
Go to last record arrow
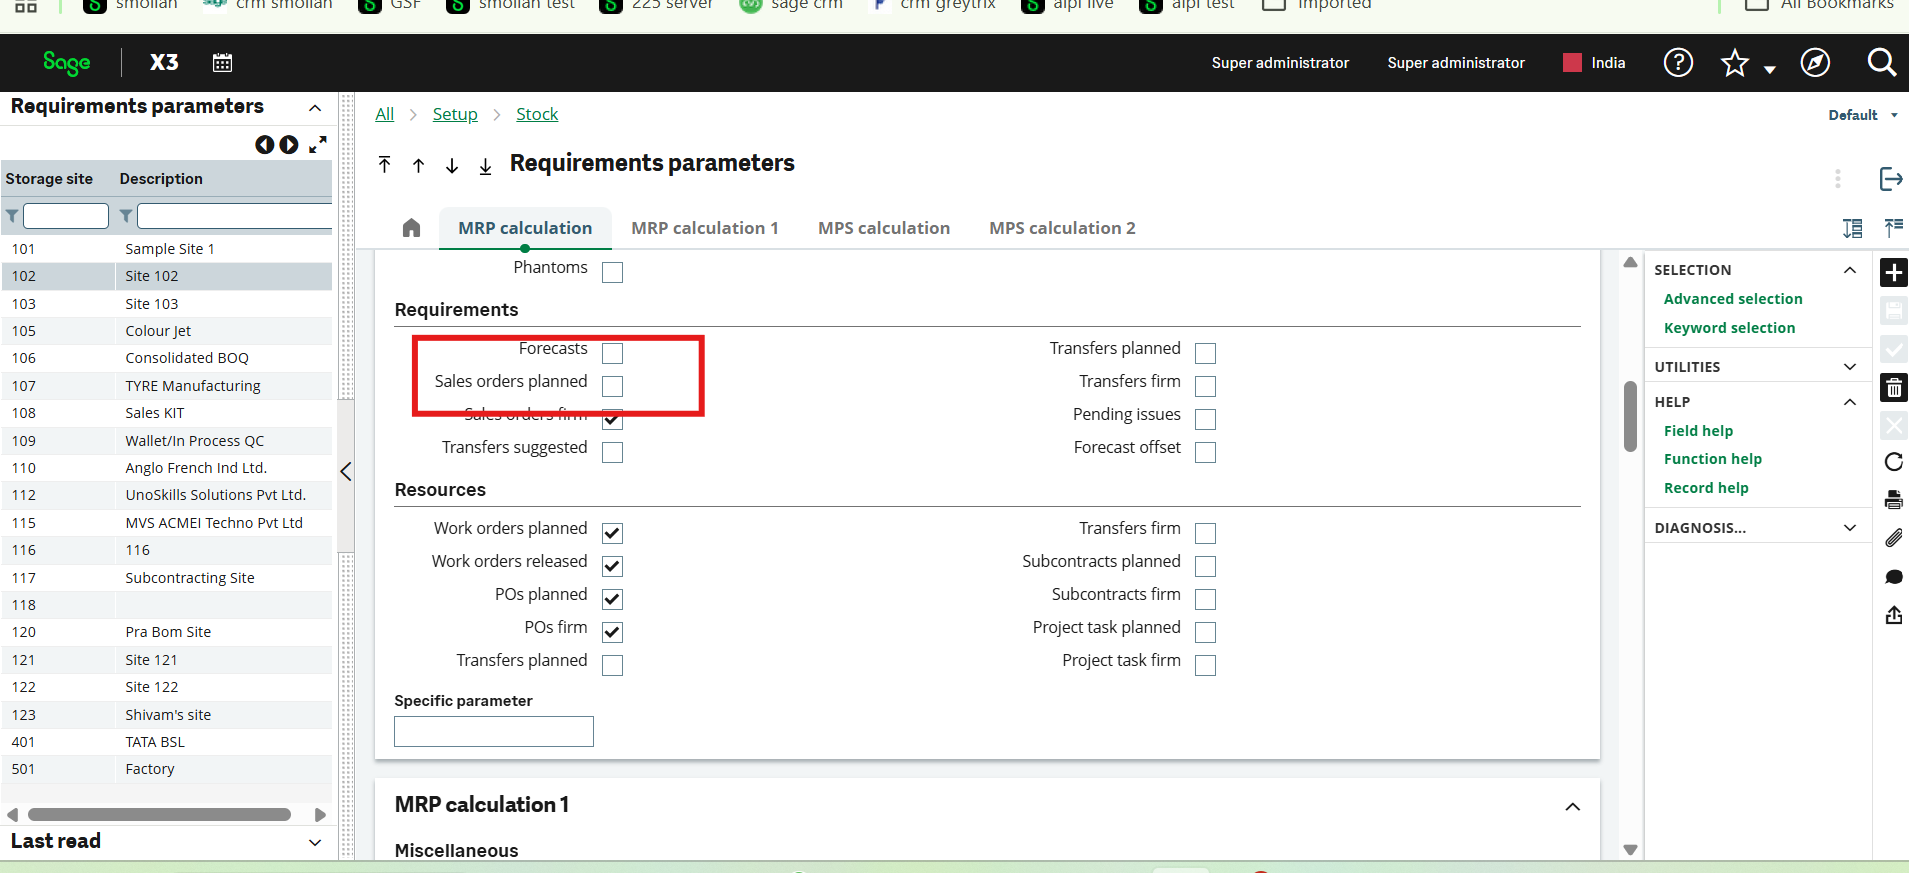[x=485, y=165]
